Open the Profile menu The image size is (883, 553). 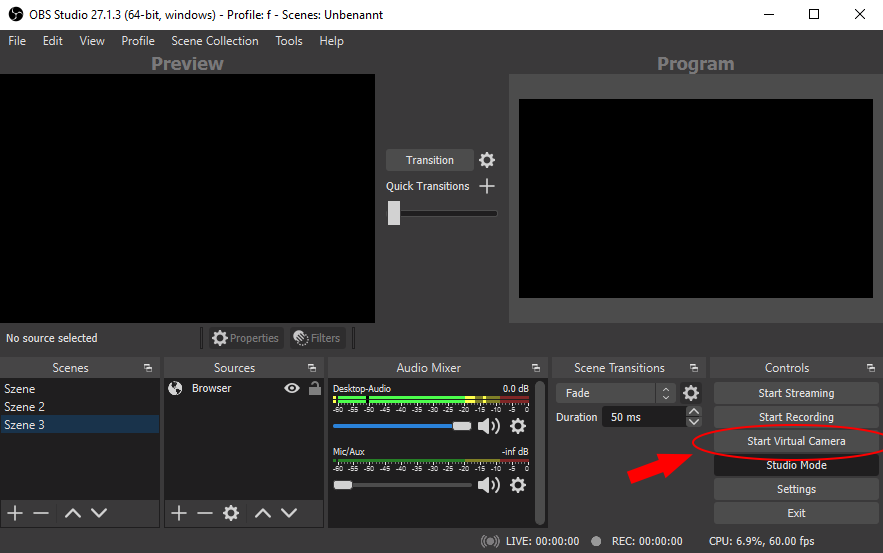138,41
